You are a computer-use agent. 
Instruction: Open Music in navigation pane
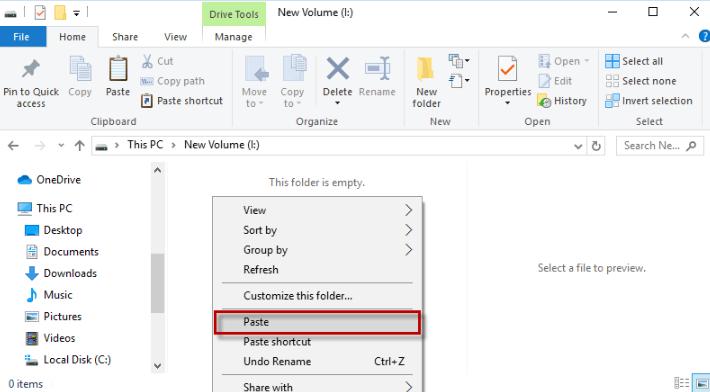click(49, 295)
